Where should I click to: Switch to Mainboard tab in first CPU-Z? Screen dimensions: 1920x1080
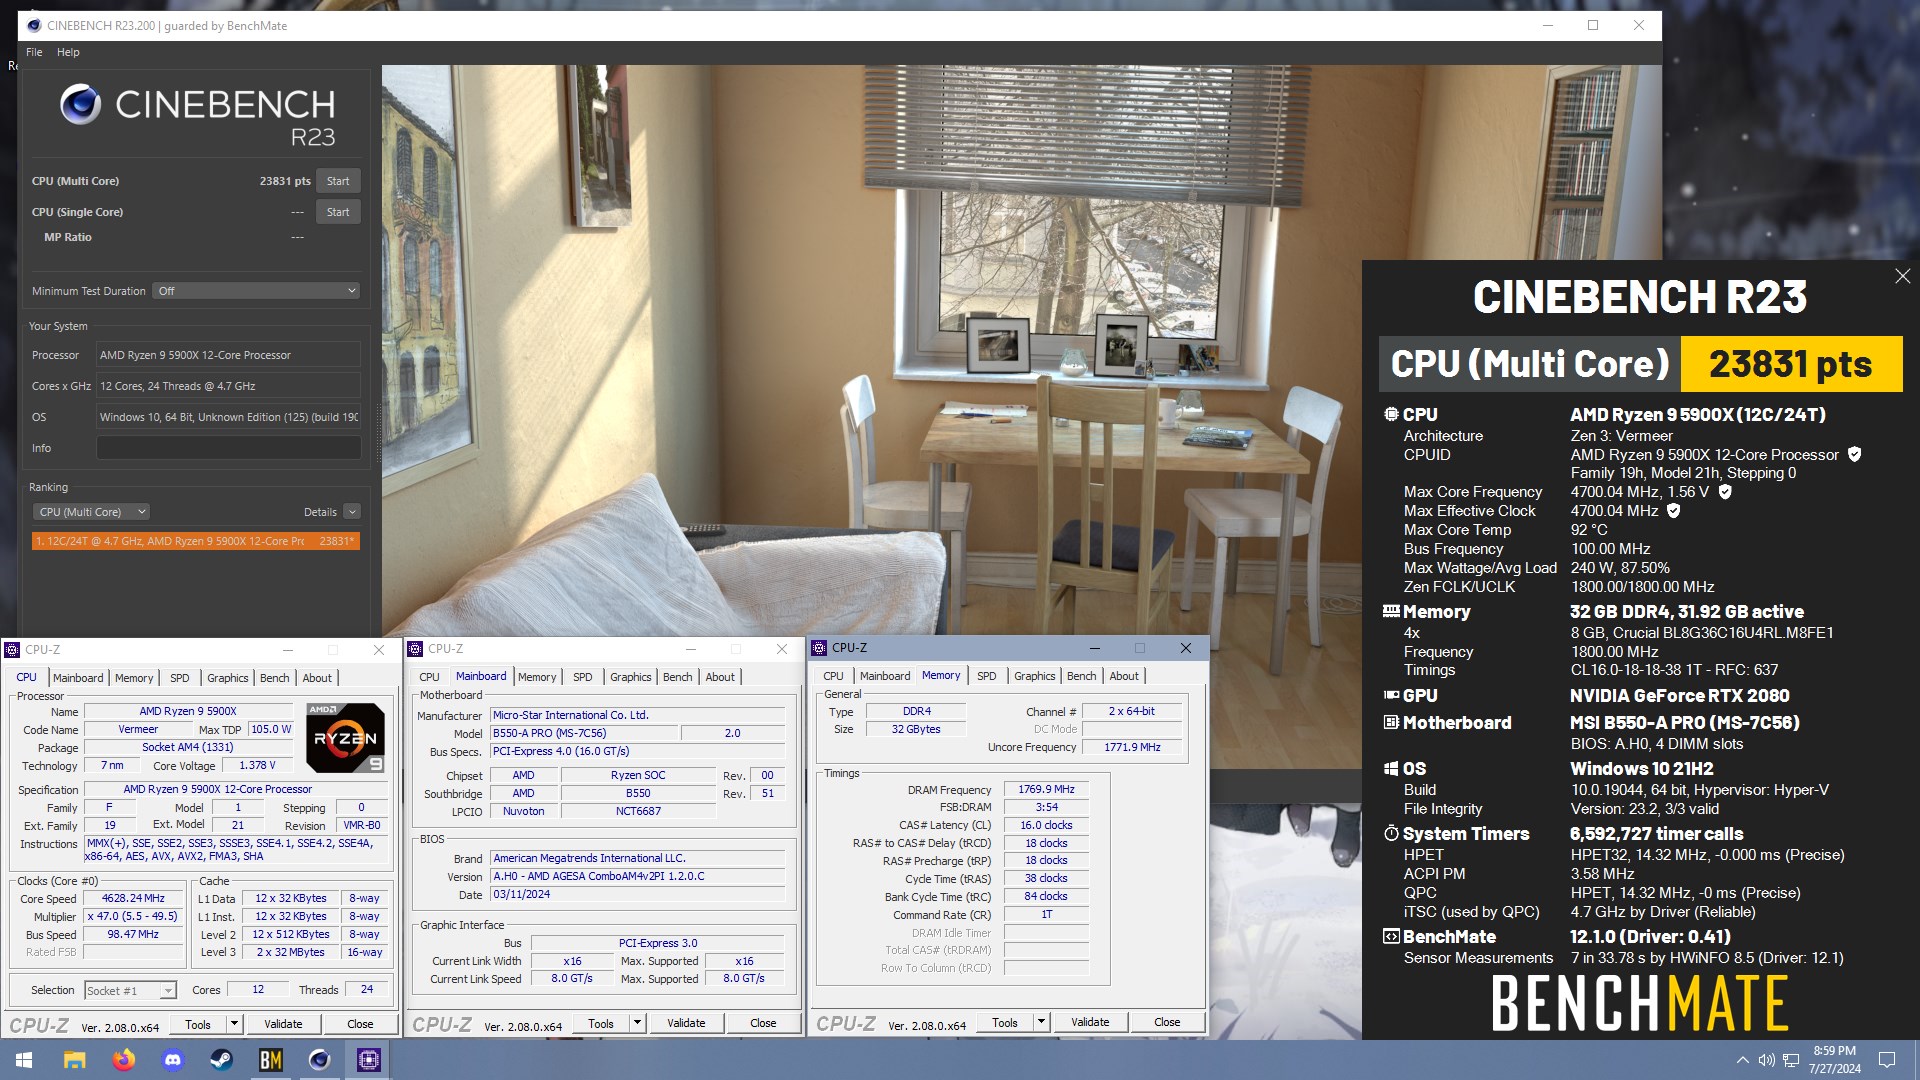pos(78,678)
